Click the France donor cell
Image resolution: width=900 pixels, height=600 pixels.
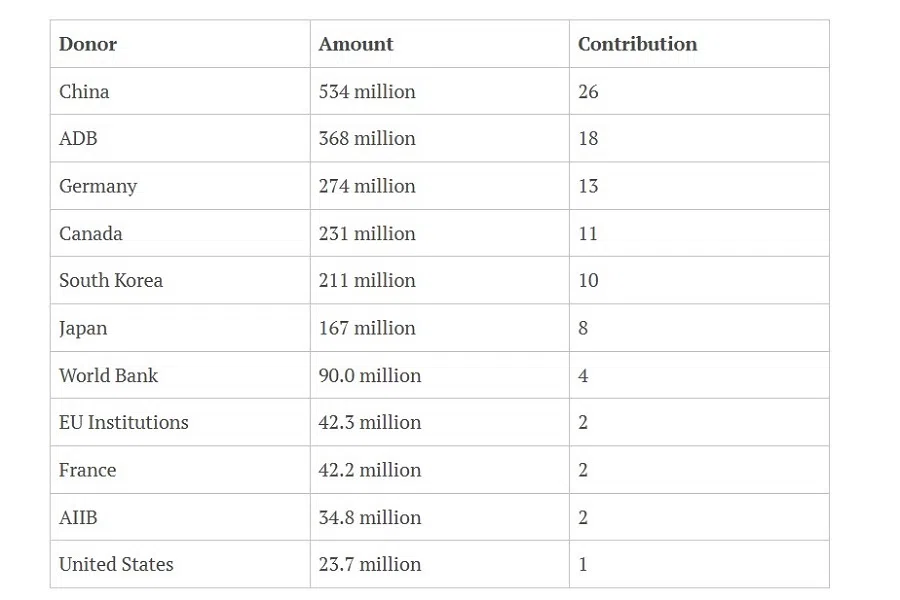point(88,470)
